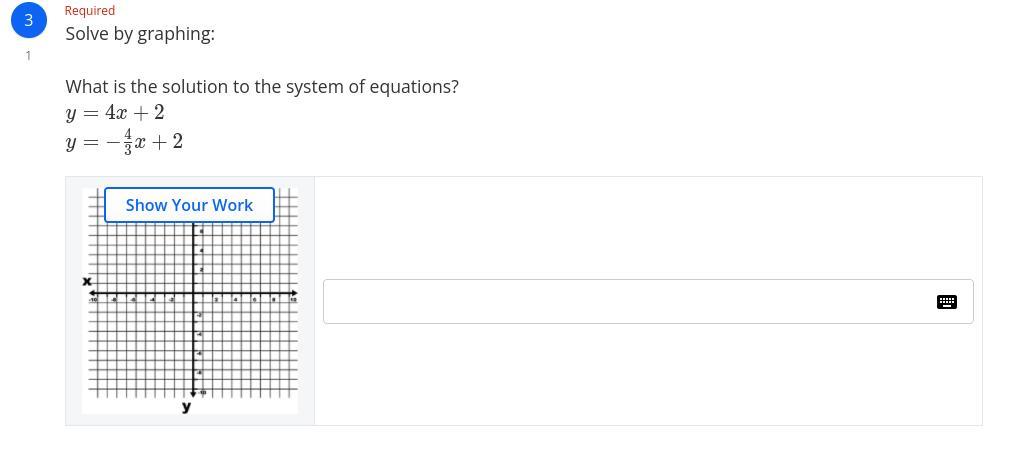Viewport: 1023px width, 457px height.
Task: Click the graph's origin point
Action: [x=193, y=294]
